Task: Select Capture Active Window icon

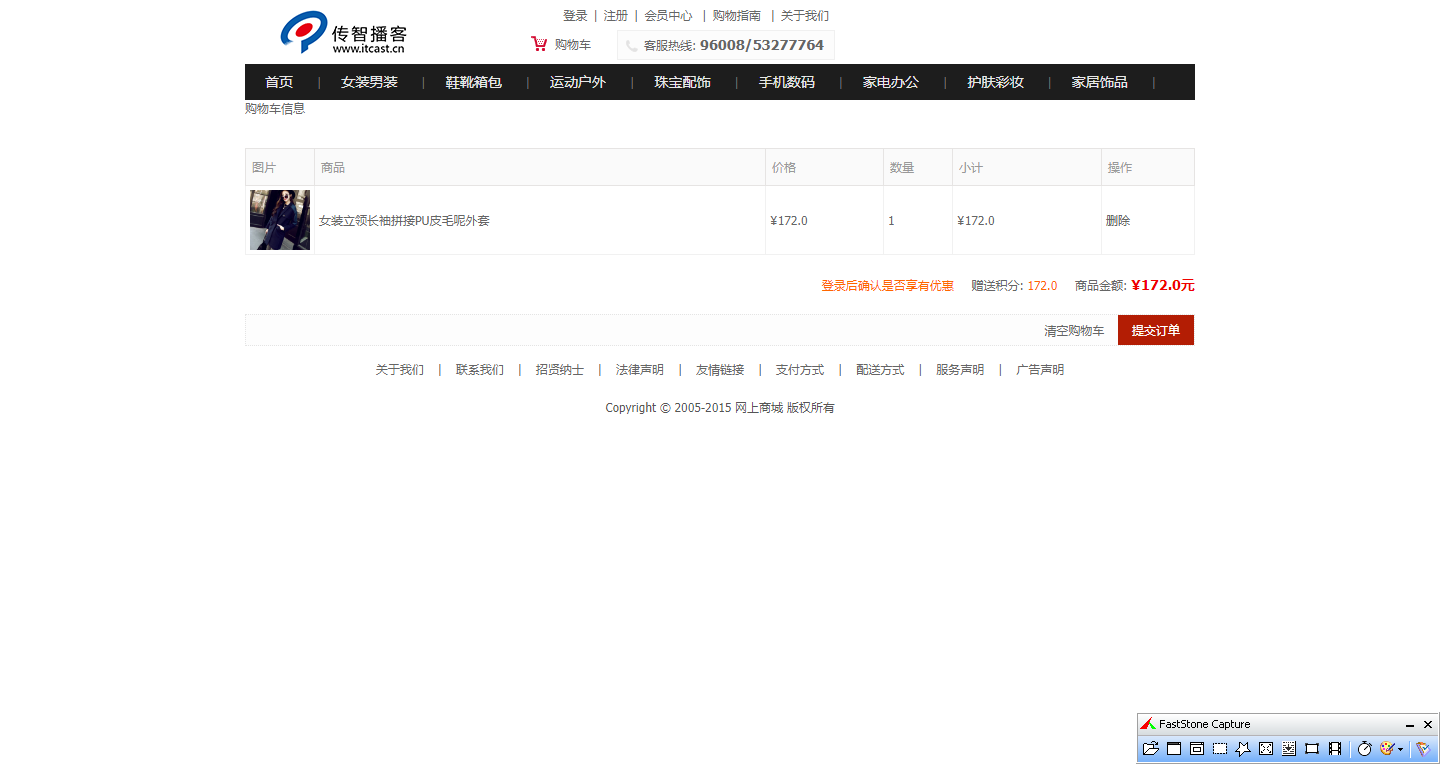Action: click(x=1174, y=748)
